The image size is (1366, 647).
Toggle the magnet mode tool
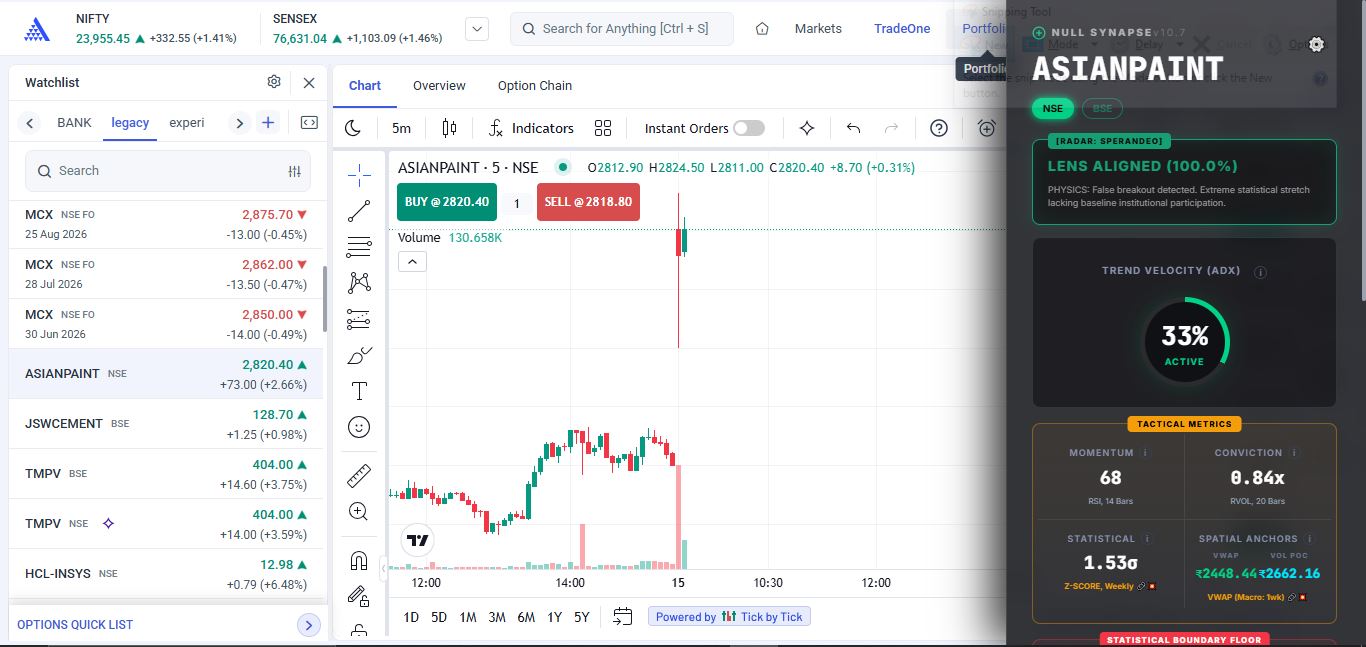point(359,560)
